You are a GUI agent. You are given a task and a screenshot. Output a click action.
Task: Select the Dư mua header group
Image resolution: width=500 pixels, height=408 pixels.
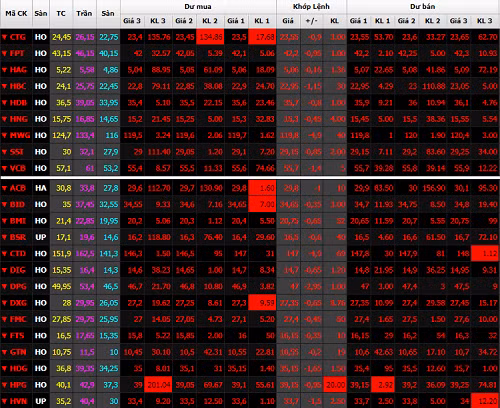click(x=198, y=7)
